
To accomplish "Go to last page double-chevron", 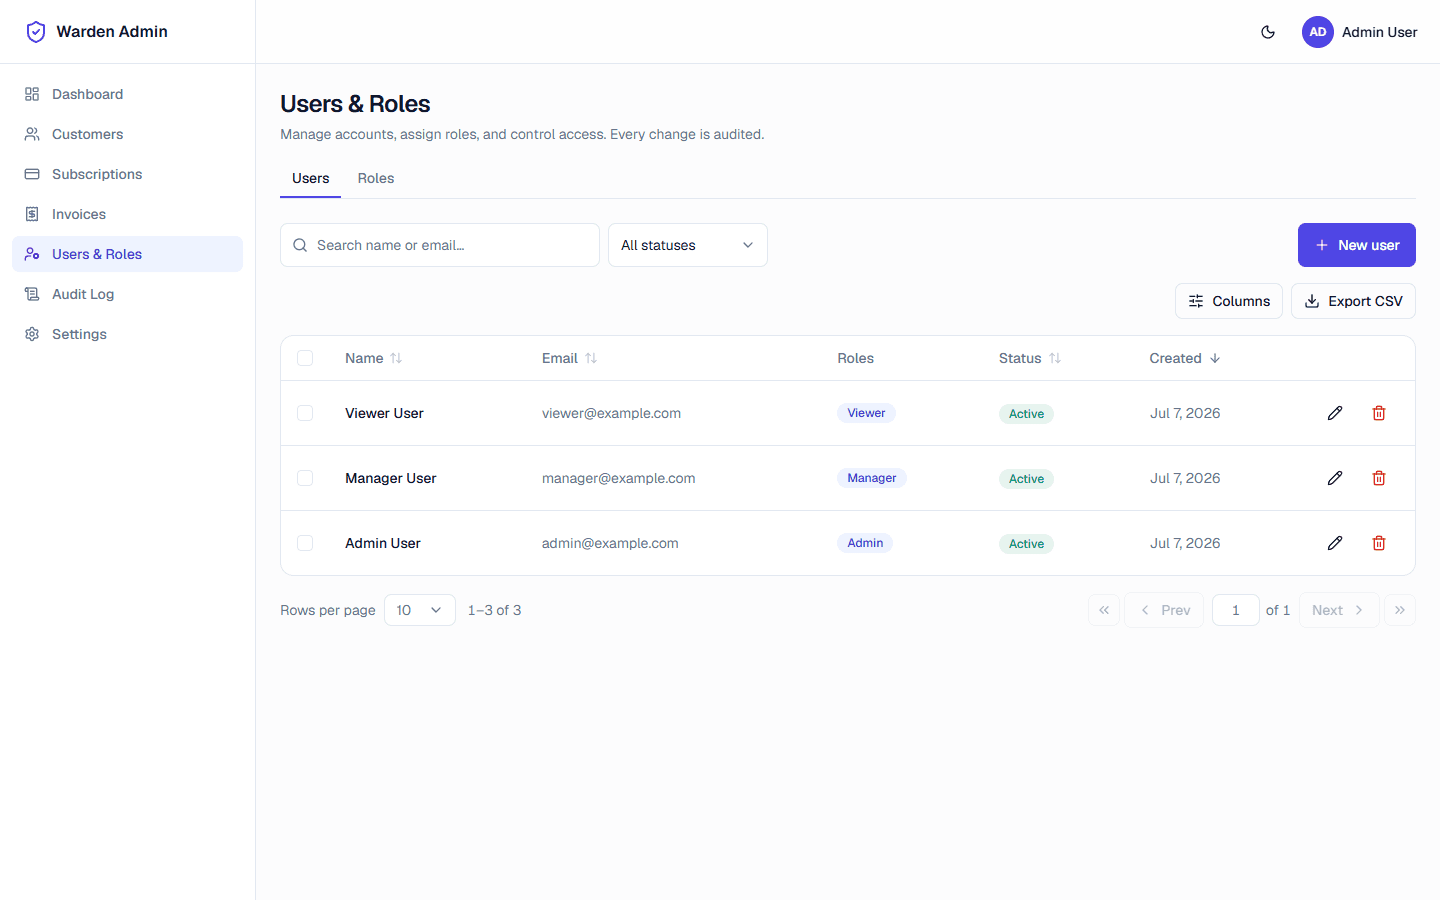I will [1400, 610].
